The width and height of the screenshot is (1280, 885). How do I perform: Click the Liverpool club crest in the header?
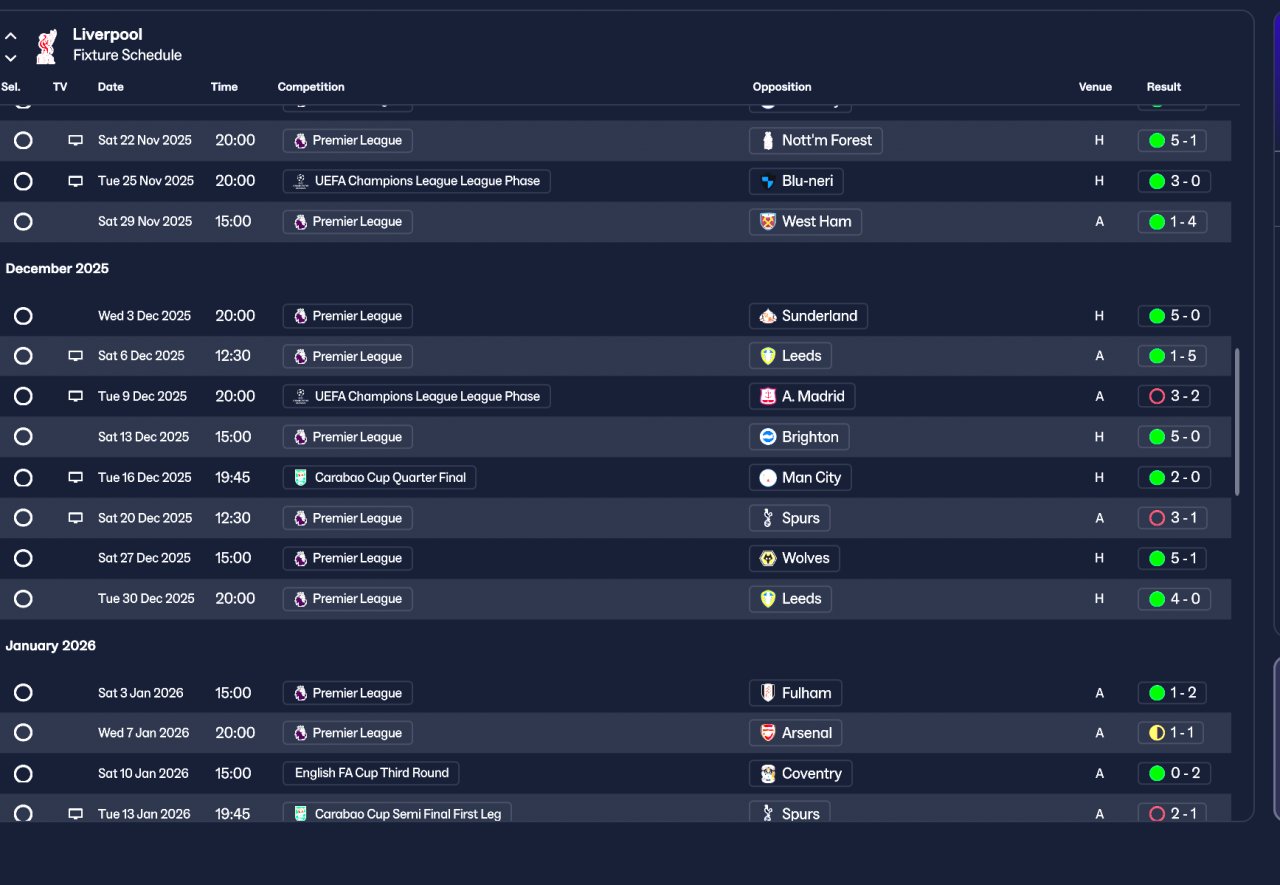(46, 45)
